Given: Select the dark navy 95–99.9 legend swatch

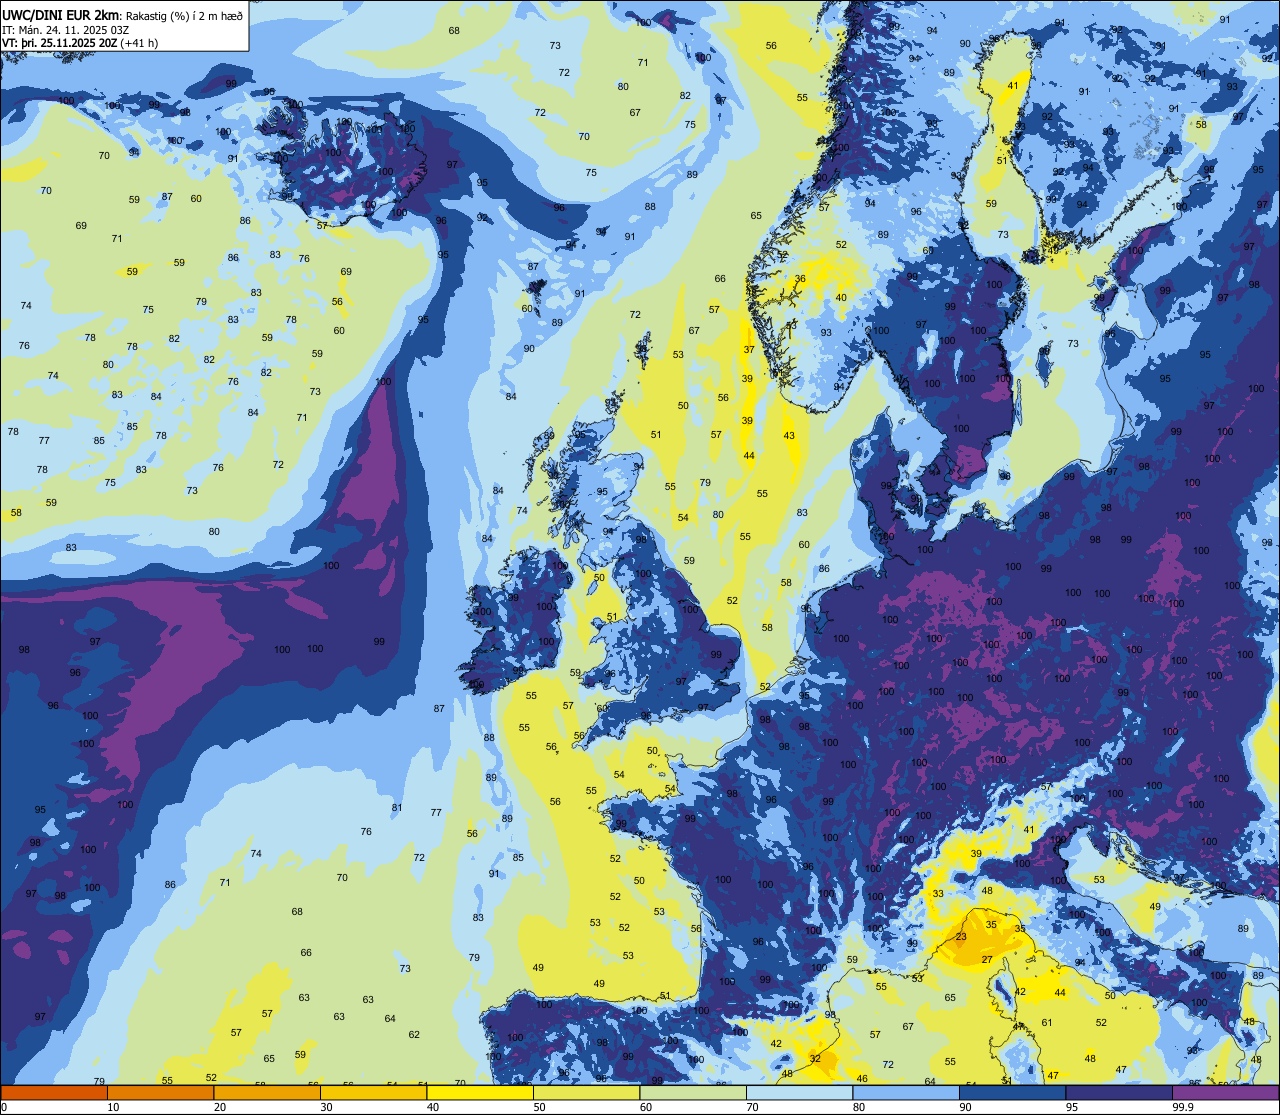Looking at the screenshot, I should click(1119, 1092).
